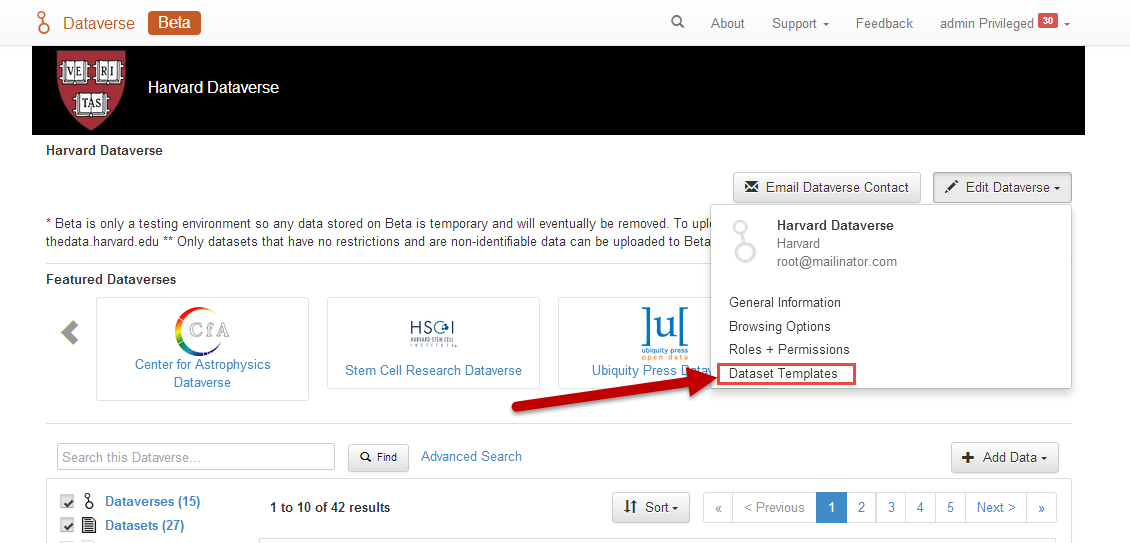Go to results page 2
The image size is (1130, 543).
pos(861,508)
